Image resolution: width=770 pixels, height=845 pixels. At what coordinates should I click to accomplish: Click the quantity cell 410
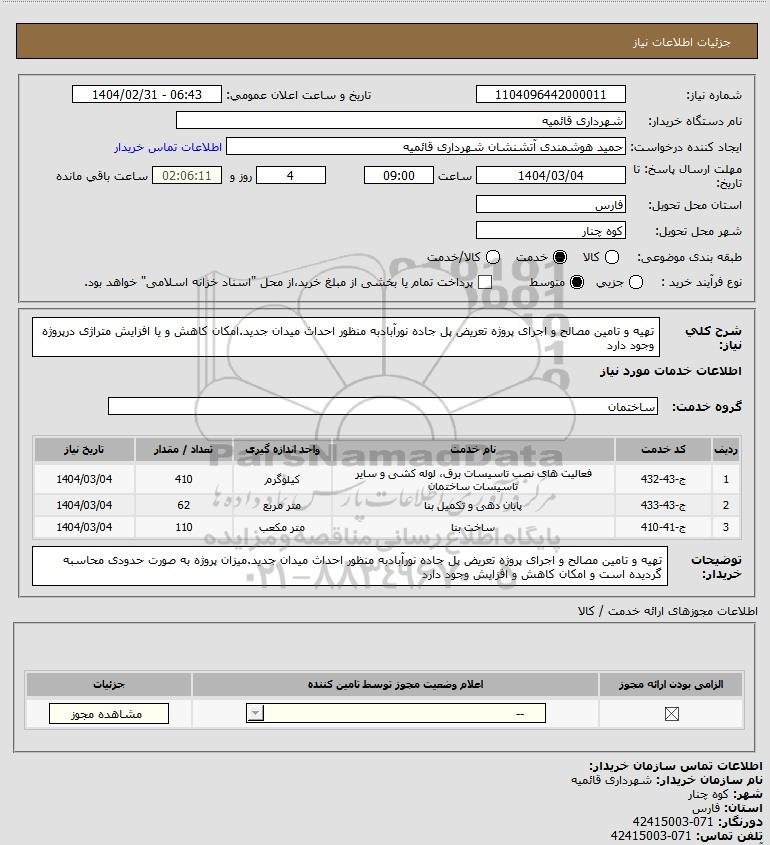coord(183,479)
